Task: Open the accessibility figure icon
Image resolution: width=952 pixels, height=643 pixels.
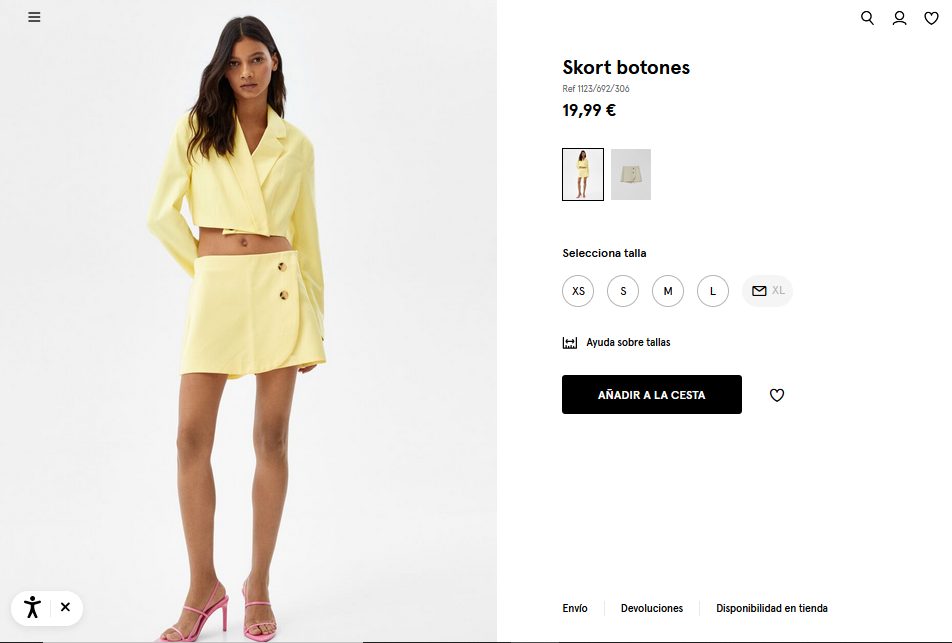Action: [32, 607]
